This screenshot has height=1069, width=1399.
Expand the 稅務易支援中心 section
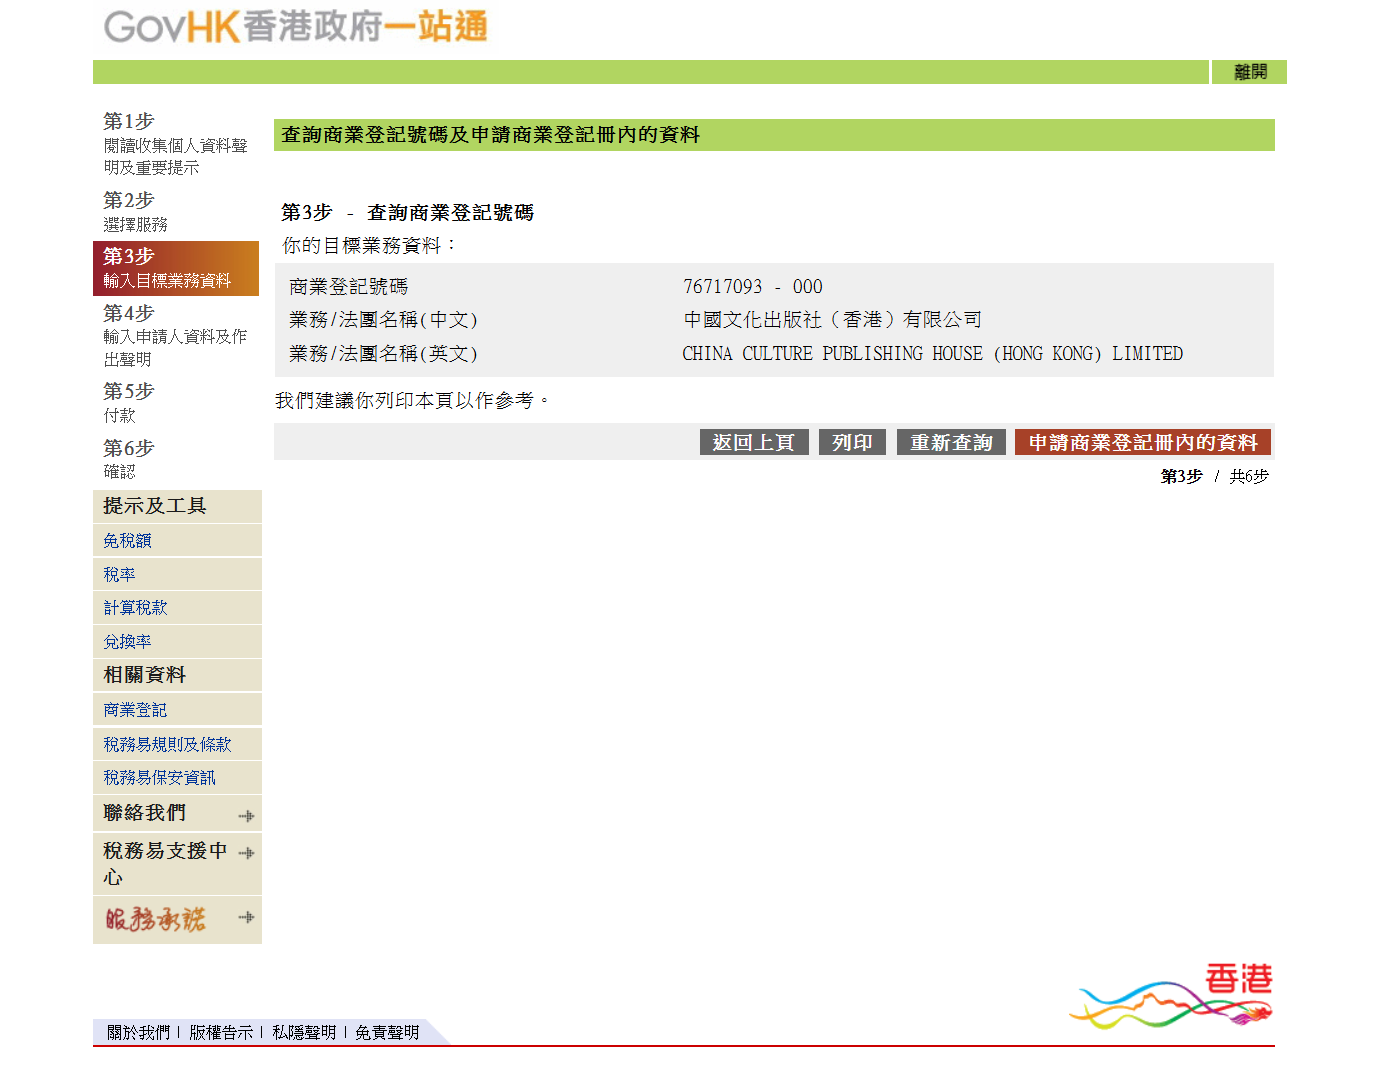(x=177, y=864)
